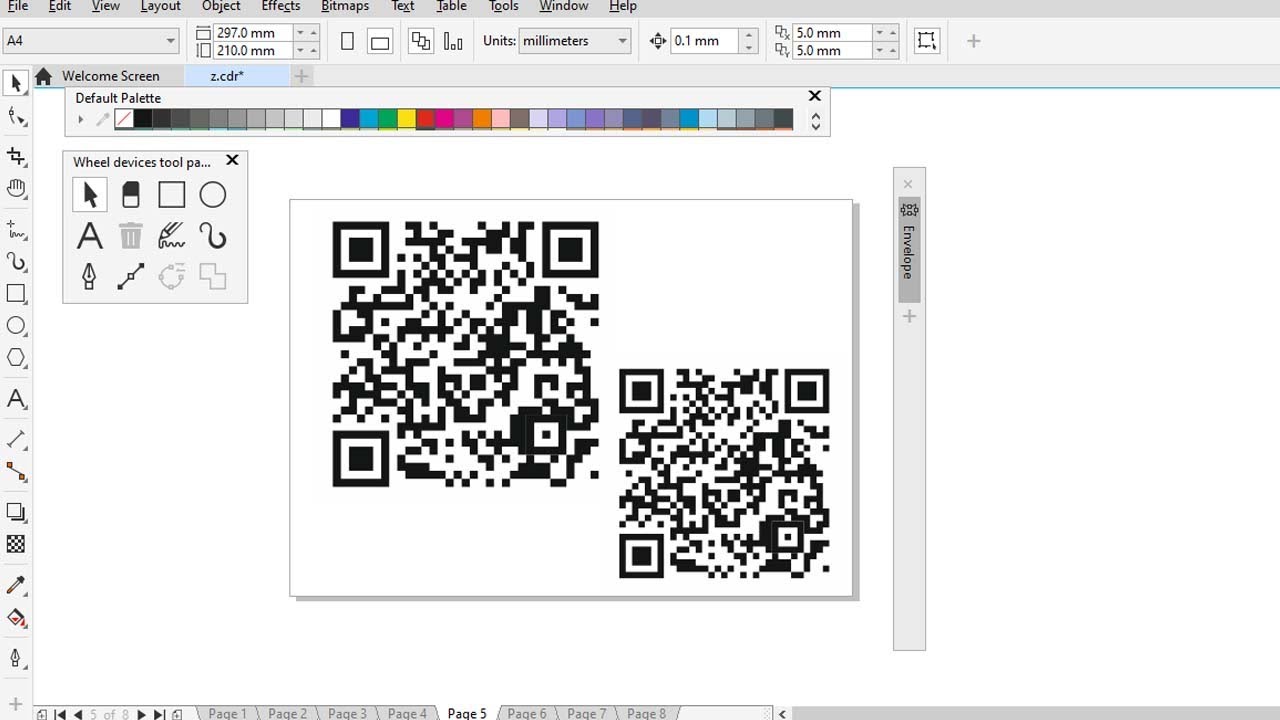Pick the red swatch in the Default Palette
The width and height of the screenshot is (1280, 720).
coord(425,120)
